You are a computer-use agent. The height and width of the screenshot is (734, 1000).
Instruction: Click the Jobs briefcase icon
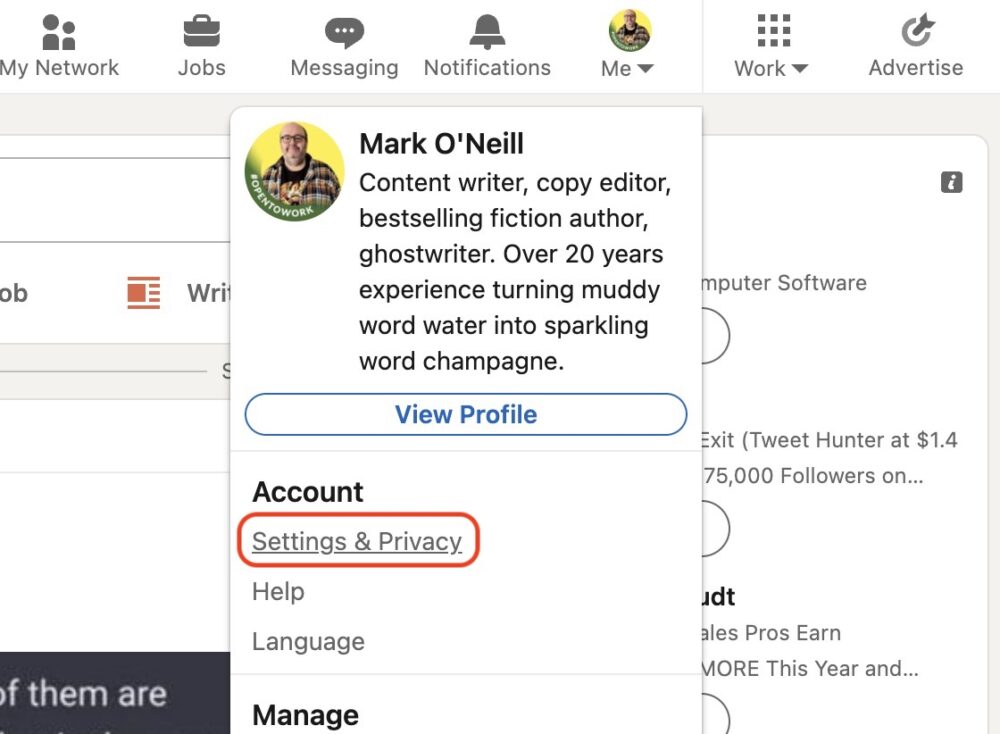(201, 29)
